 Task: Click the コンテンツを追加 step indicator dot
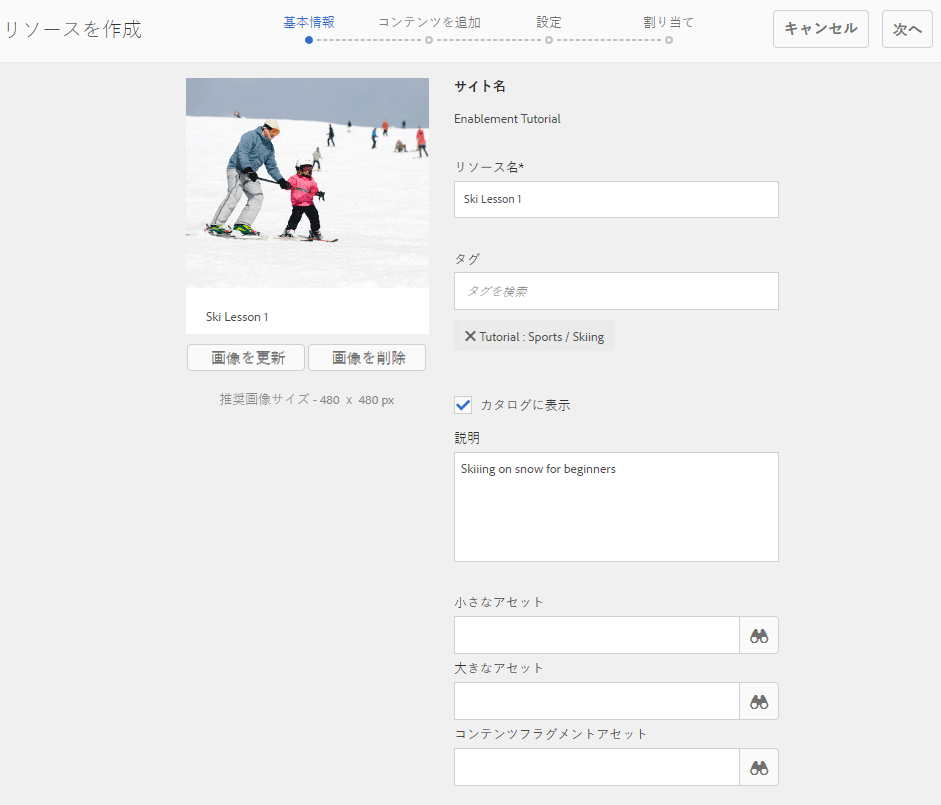point(429,40)
